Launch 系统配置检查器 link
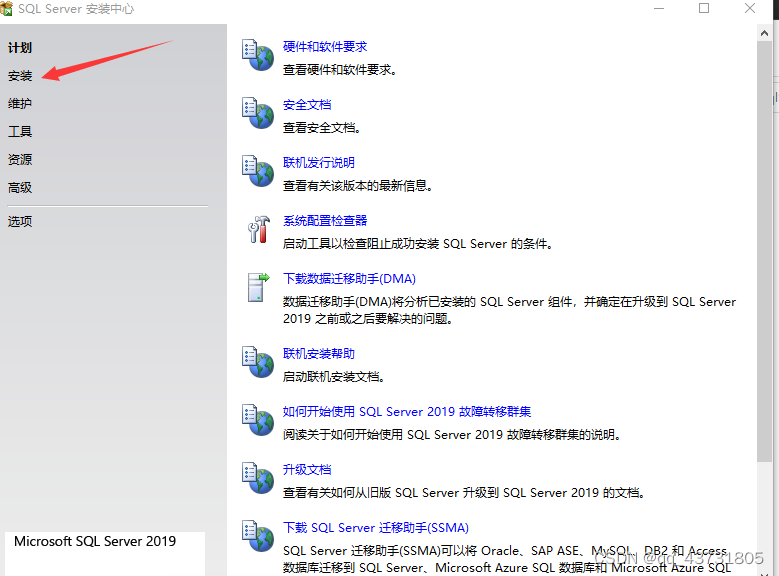Viewport: 779px width, 576px height. tap(325, 221)
